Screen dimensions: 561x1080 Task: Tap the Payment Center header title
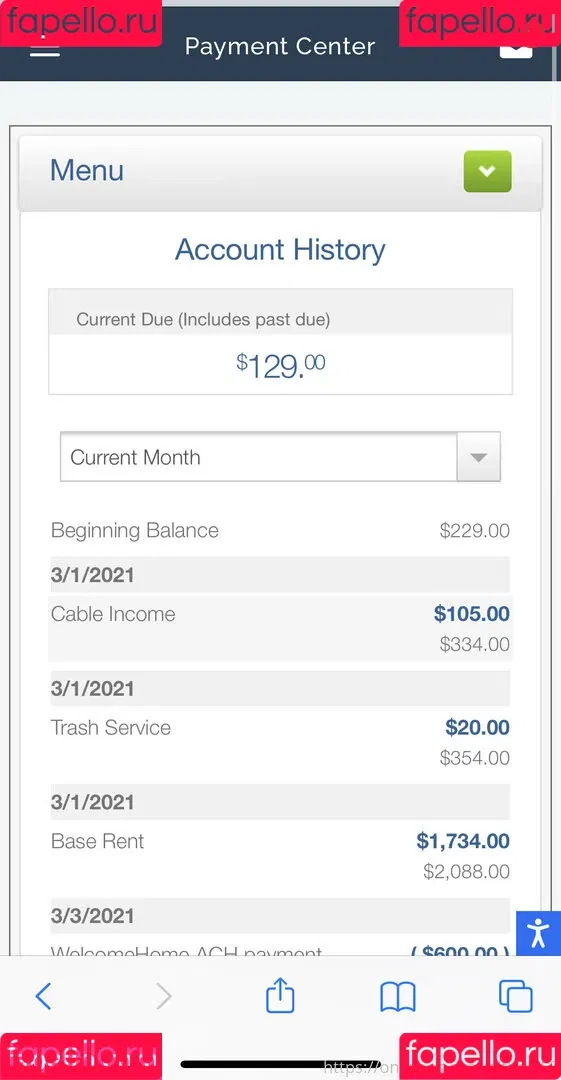[280, 46]
